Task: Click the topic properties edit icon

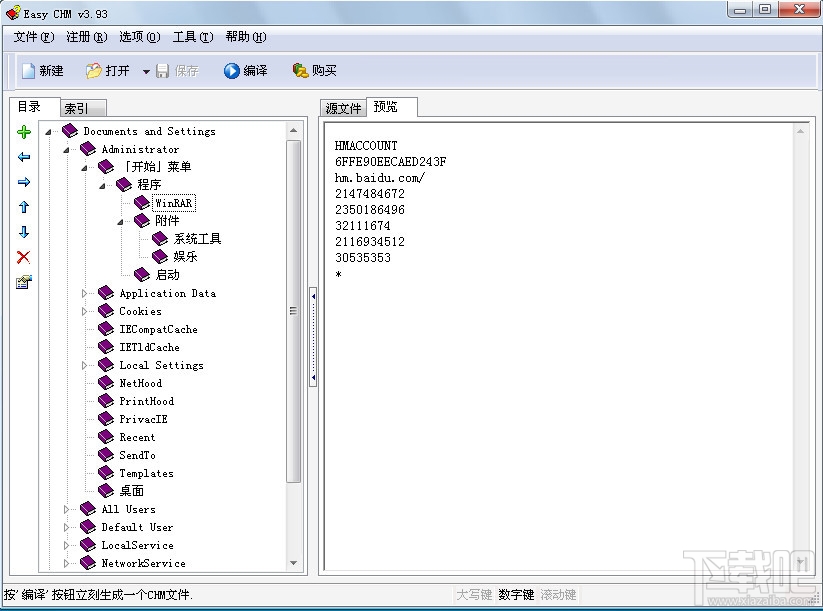Action: (22, 282)
